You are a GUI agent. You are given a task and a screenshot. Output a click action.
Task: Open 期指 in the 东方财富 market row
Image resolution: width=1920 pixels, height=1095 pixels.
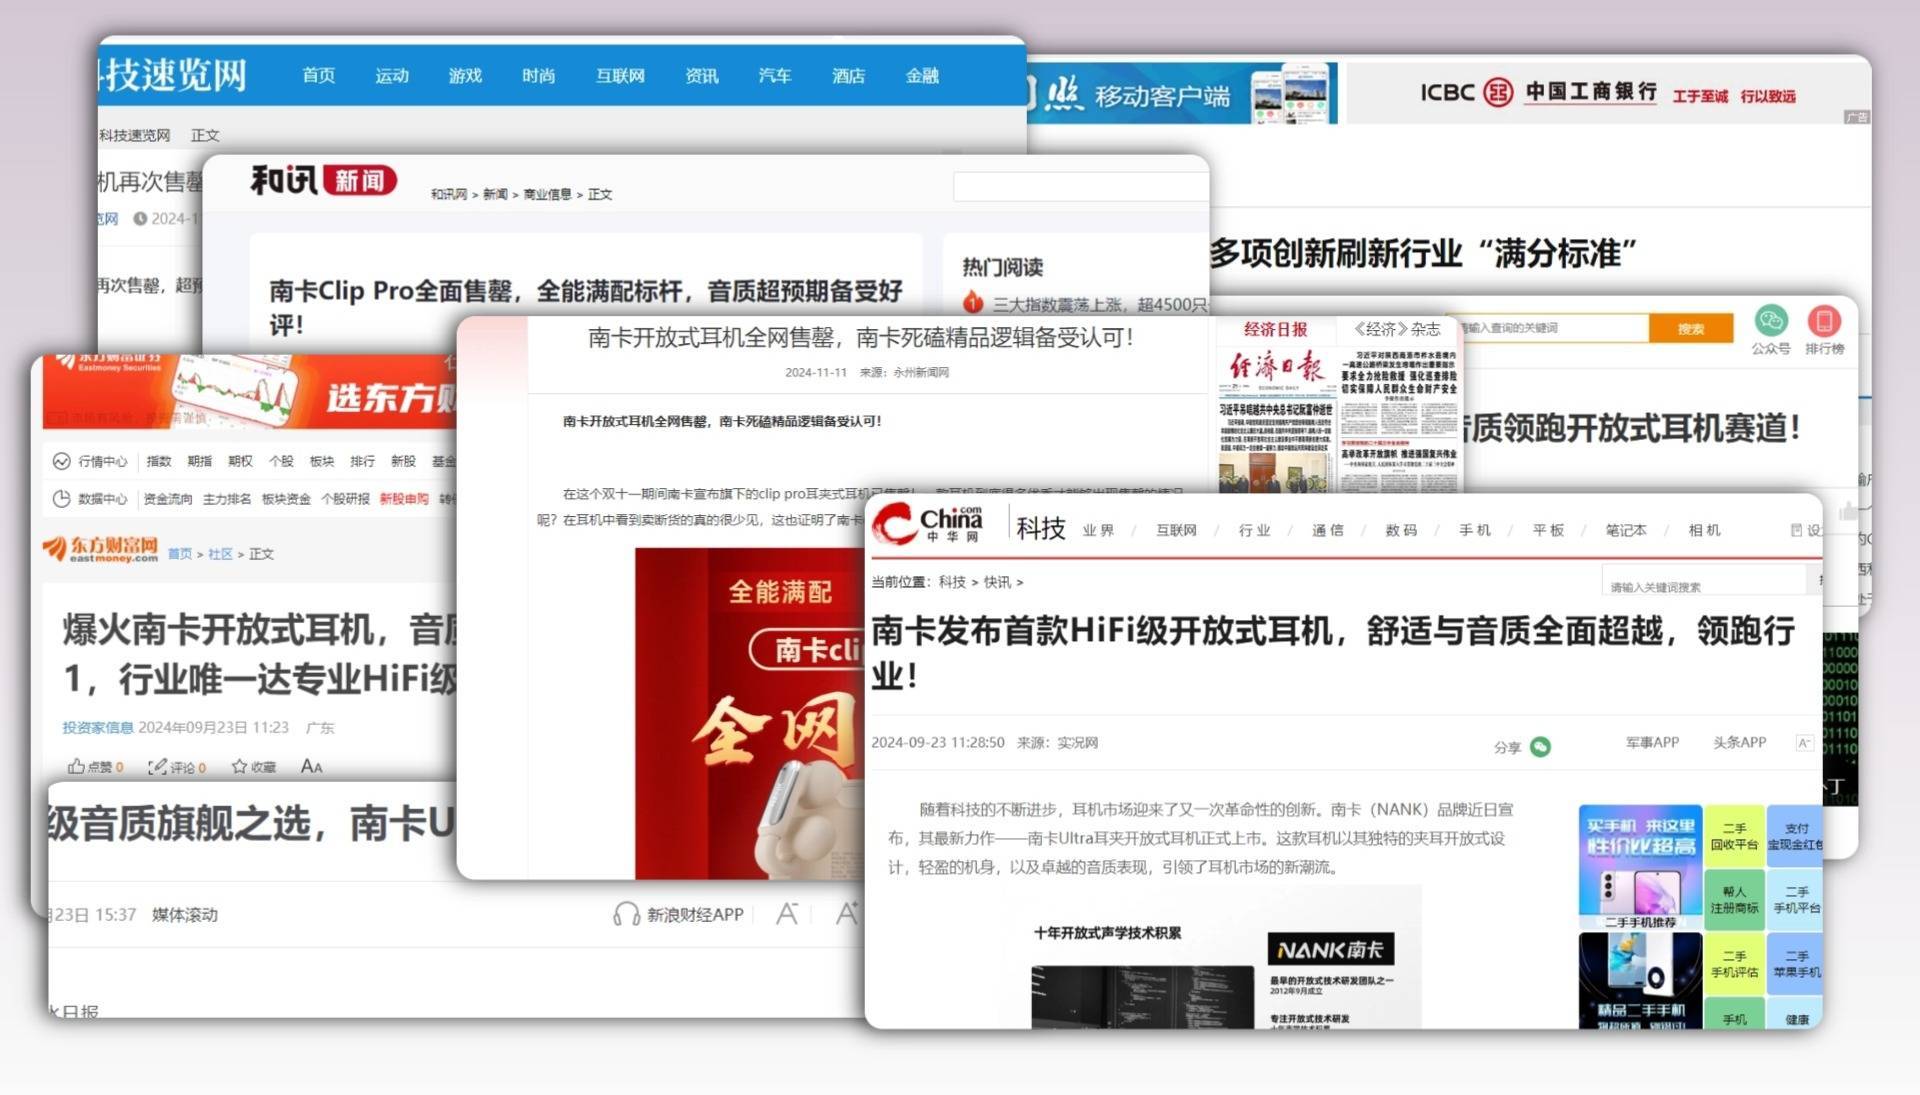pyautogui.click(x=199, y=461)
